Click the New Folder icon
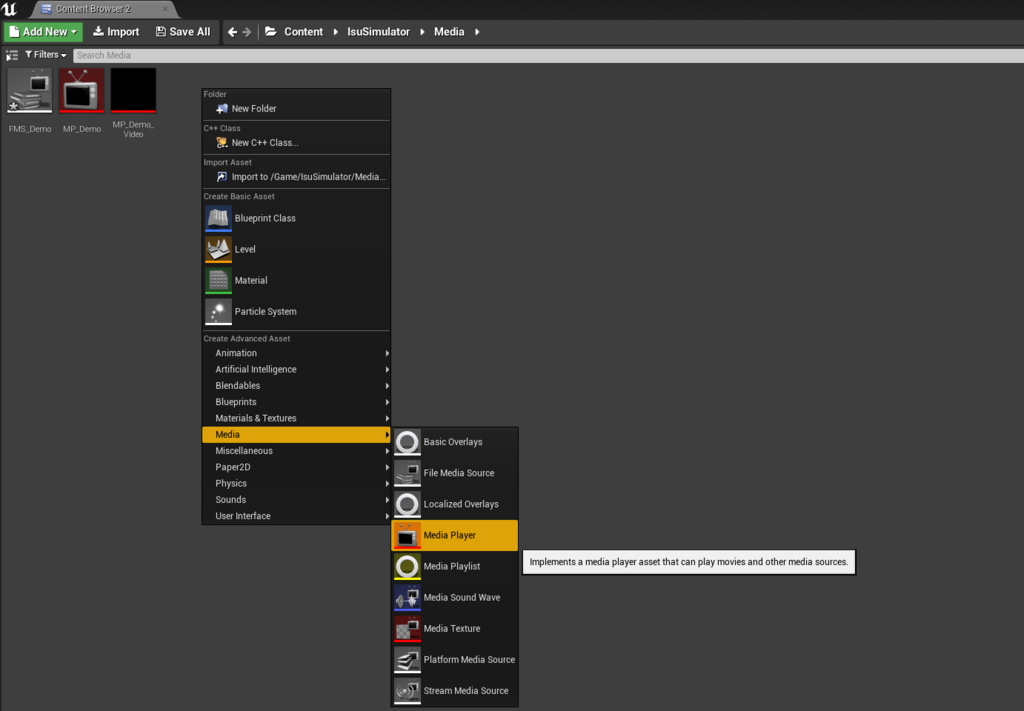 [x=222, y=108]
